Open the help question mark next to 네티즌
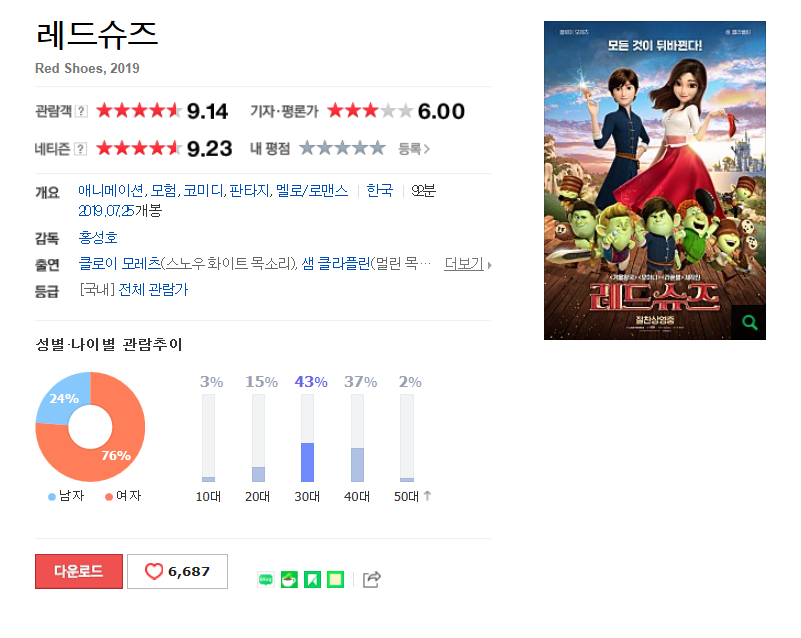The height and width of the screenshot is (638, 801). [x=80, y=149]
